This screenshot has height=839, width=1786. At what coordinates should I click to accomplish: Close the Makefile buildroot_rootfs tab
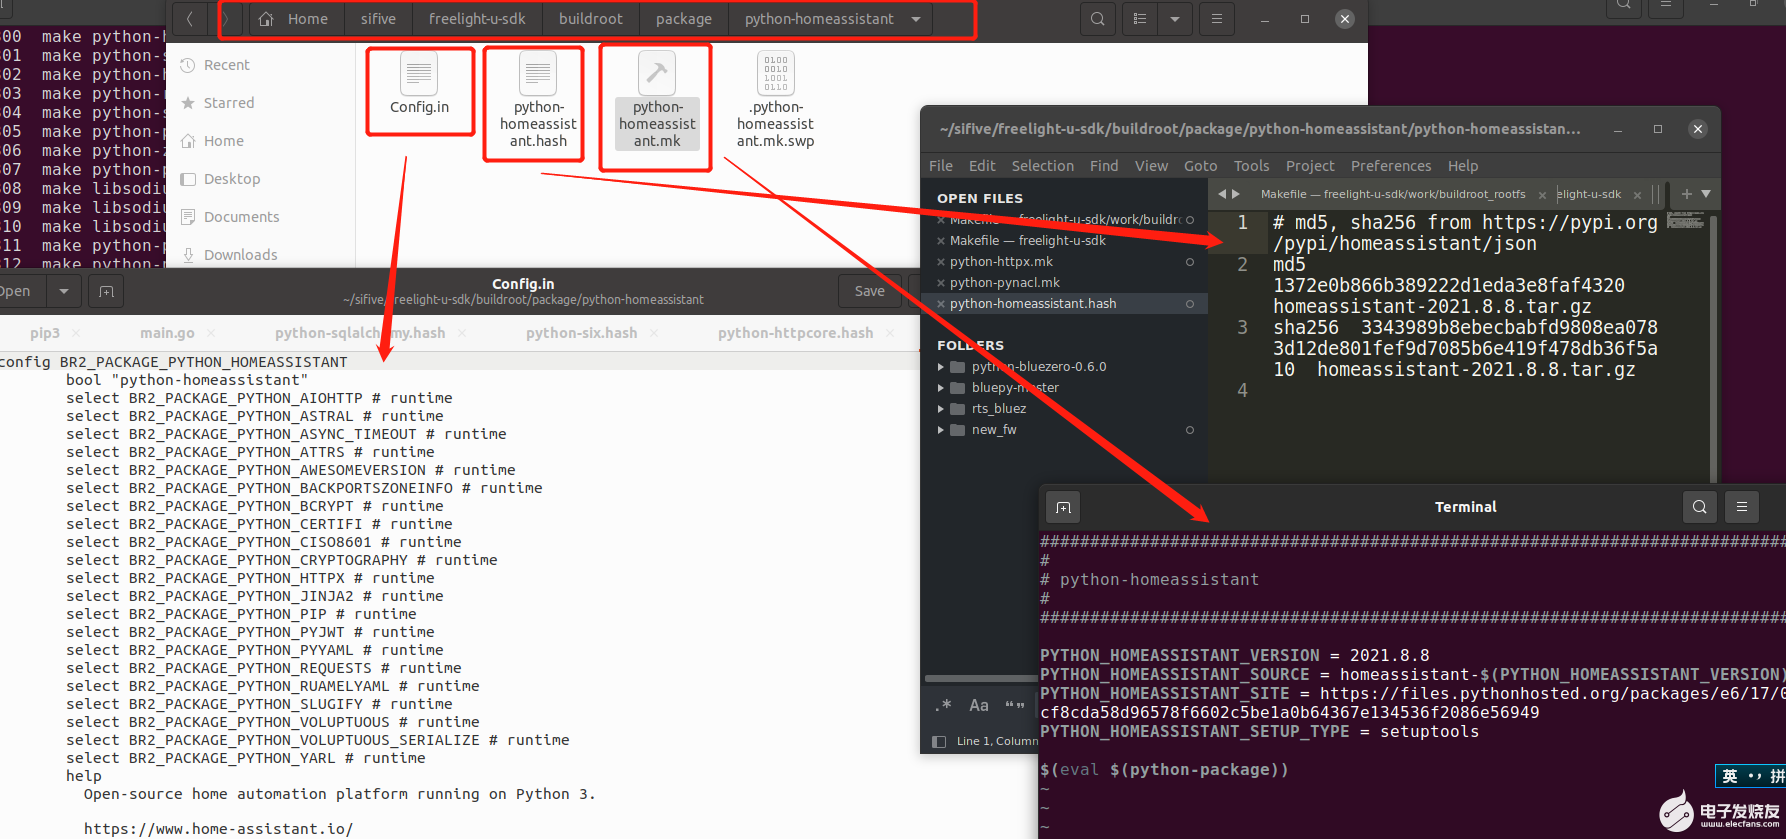pos(1542,195)
